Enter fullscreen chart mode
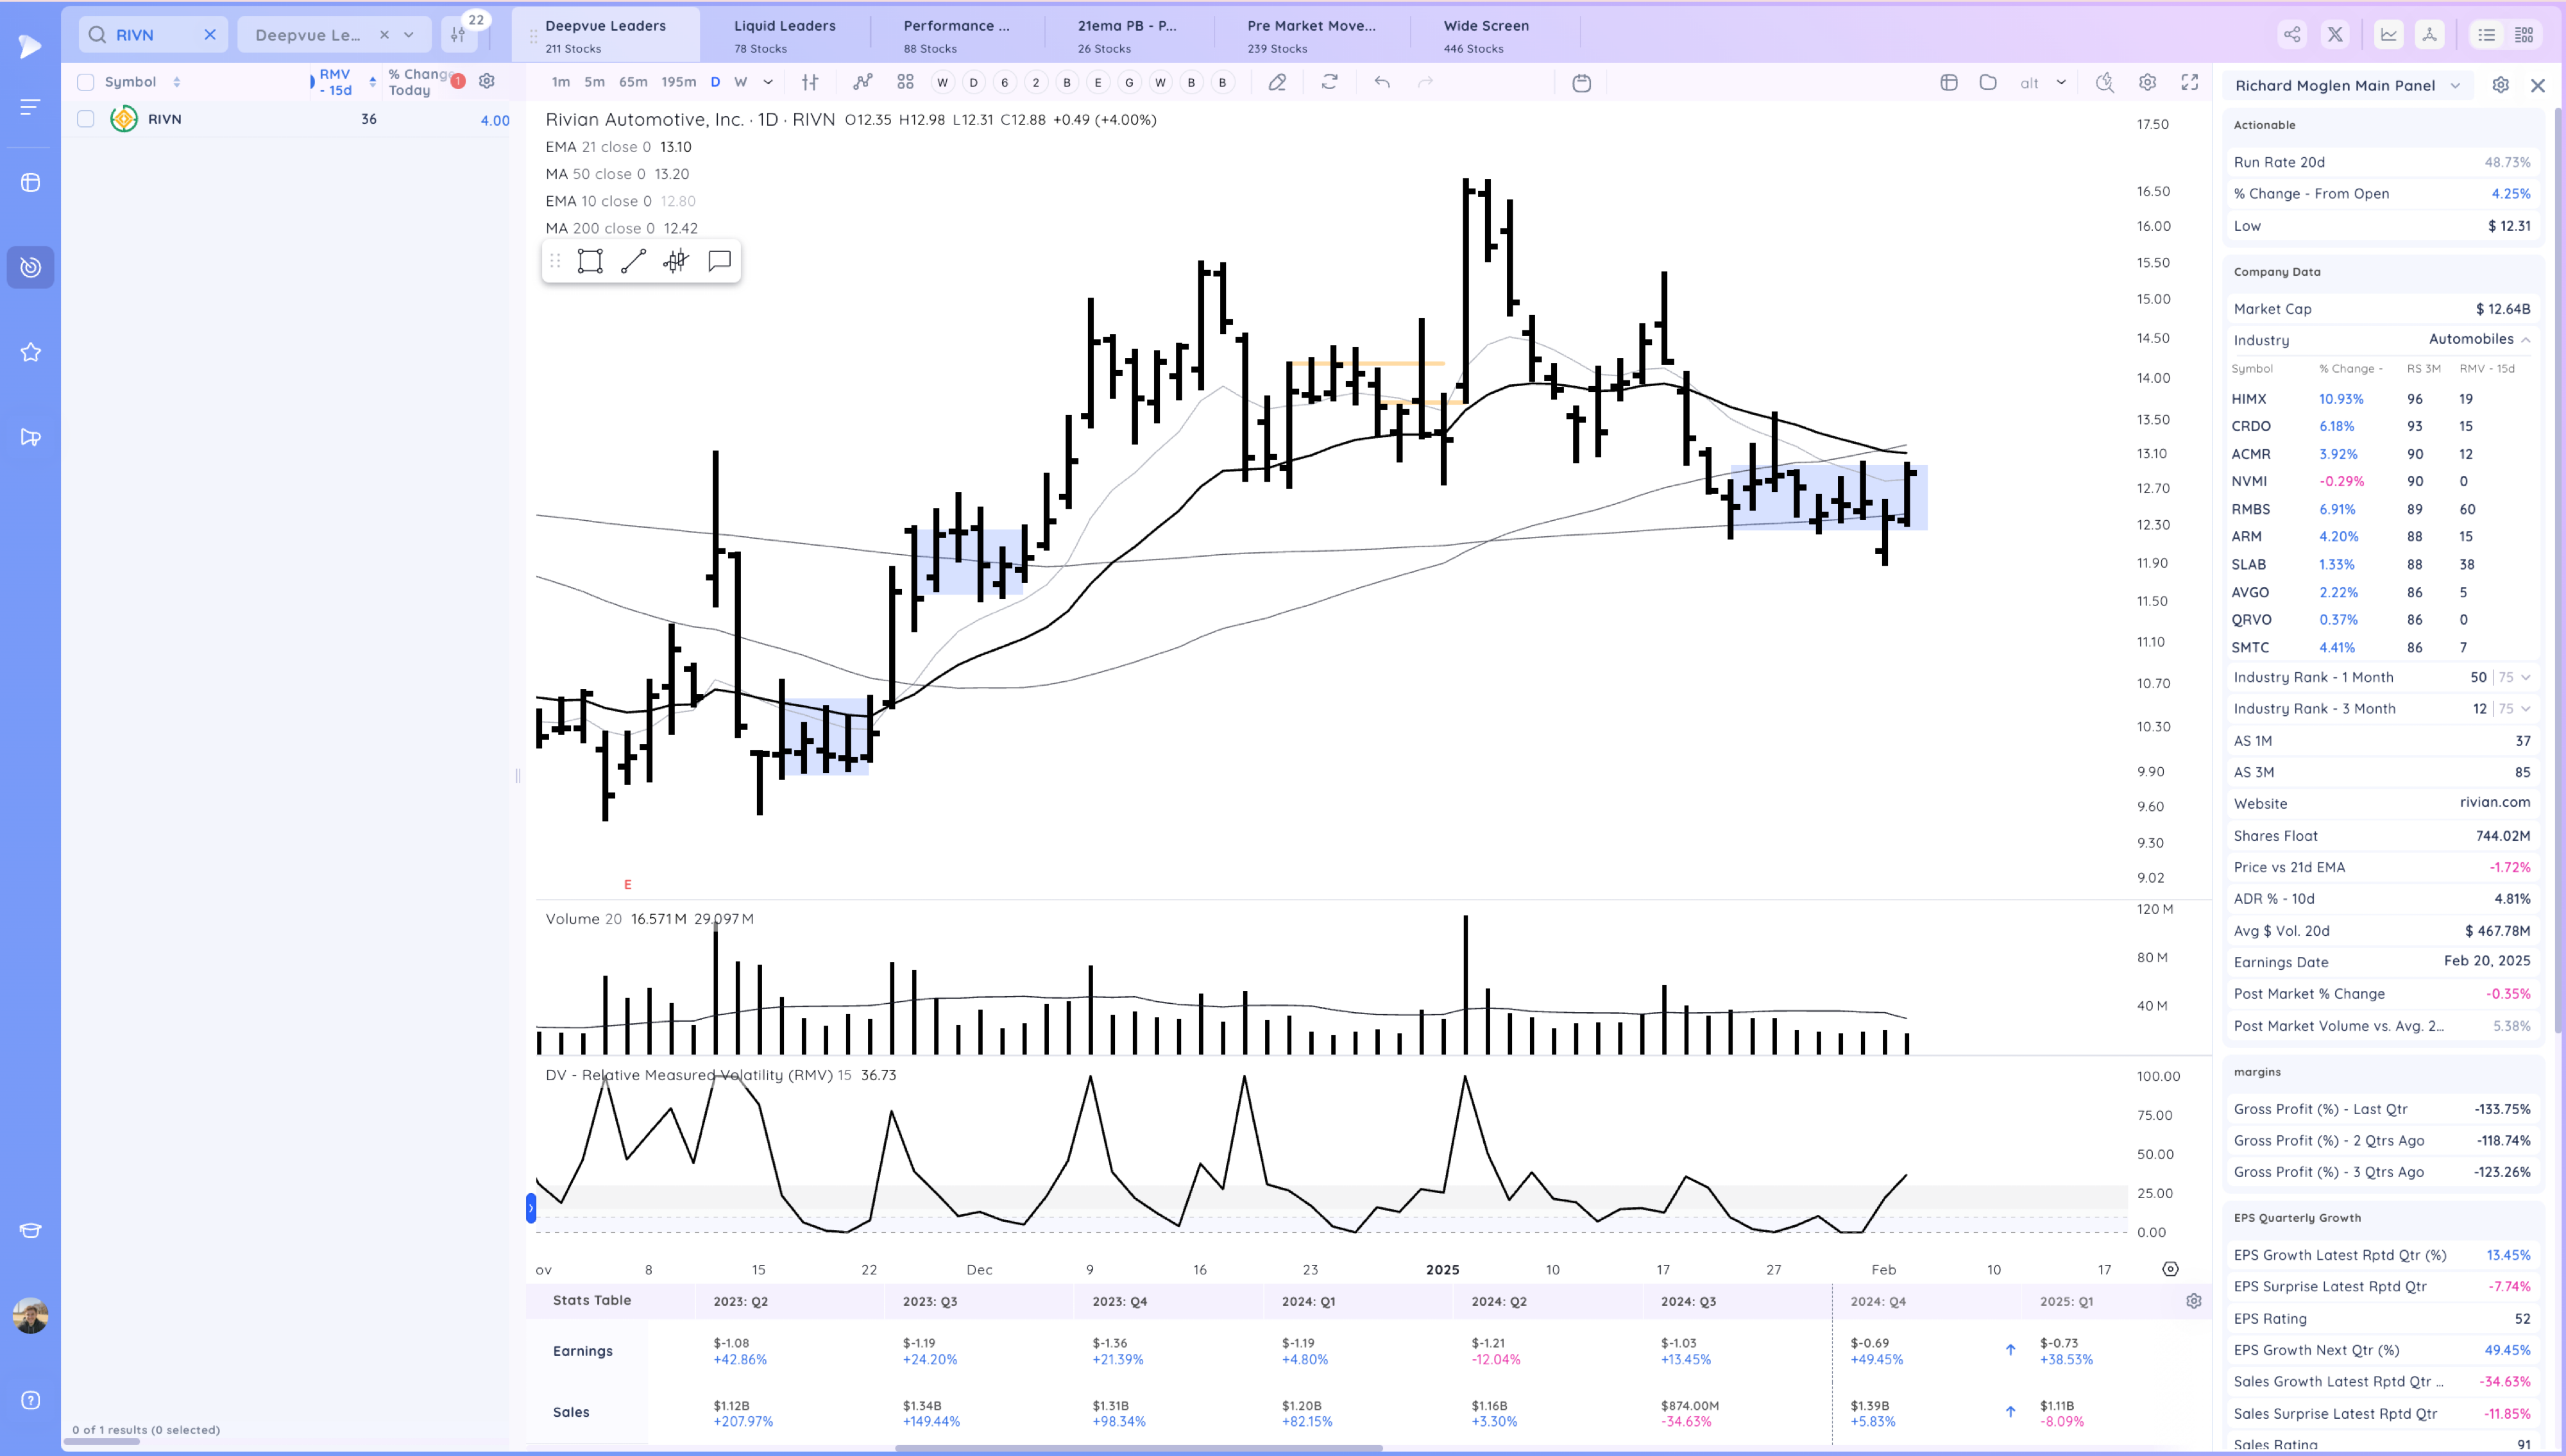Image resolution: width=2566 pixels, height=1456 pixels. pyautogui.click(x=2189, y=82)
